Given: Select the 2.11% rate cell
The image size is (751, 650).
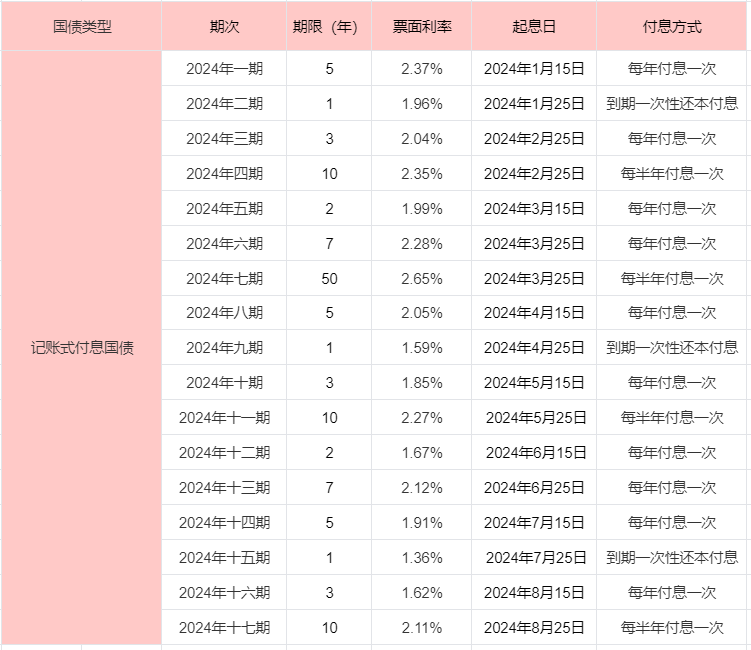Looking at the screenshot, I should click(421, 627).
